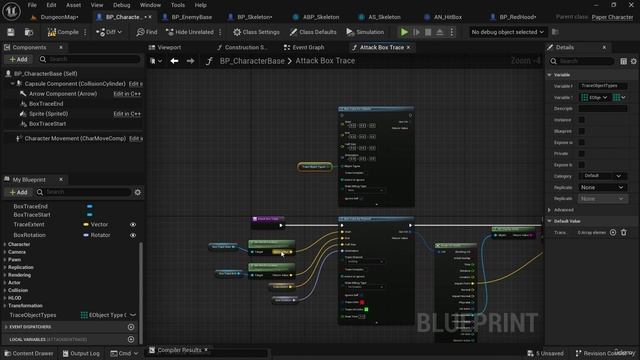Open the Diff dropdown
Screen dimensions: 640x360
coord(109,32)
